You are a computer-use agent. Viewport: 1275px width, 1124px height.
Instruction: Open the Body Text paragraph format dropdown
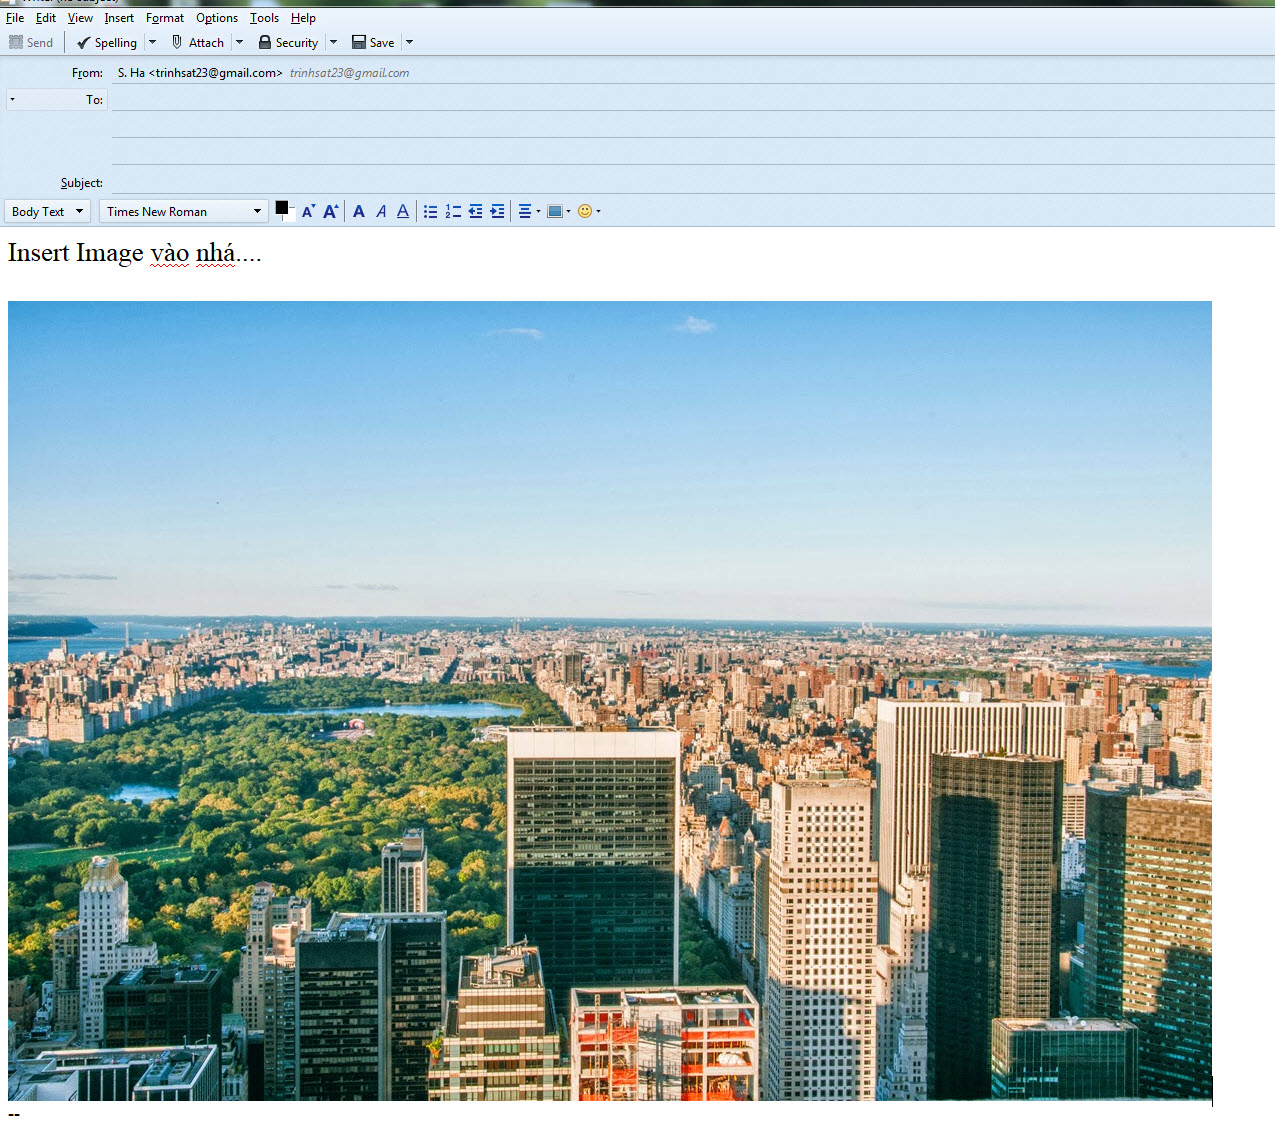click(47, 211)
